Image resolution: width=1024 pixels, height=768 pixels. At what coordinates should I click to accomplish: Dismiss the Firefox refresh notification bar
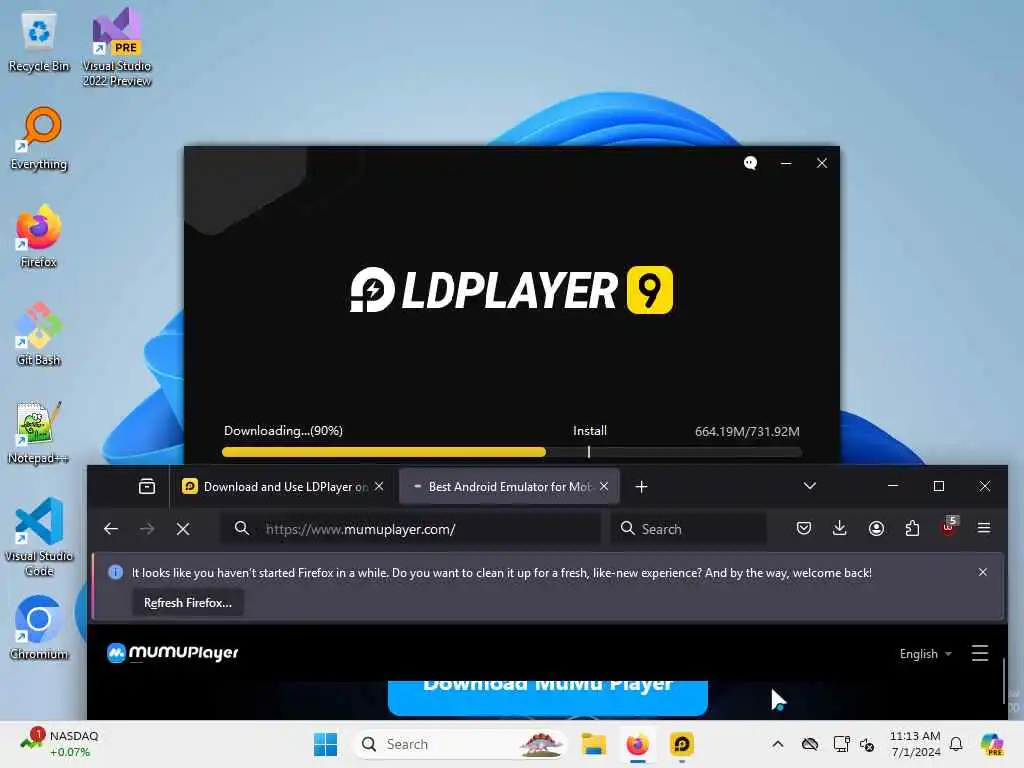983,572
